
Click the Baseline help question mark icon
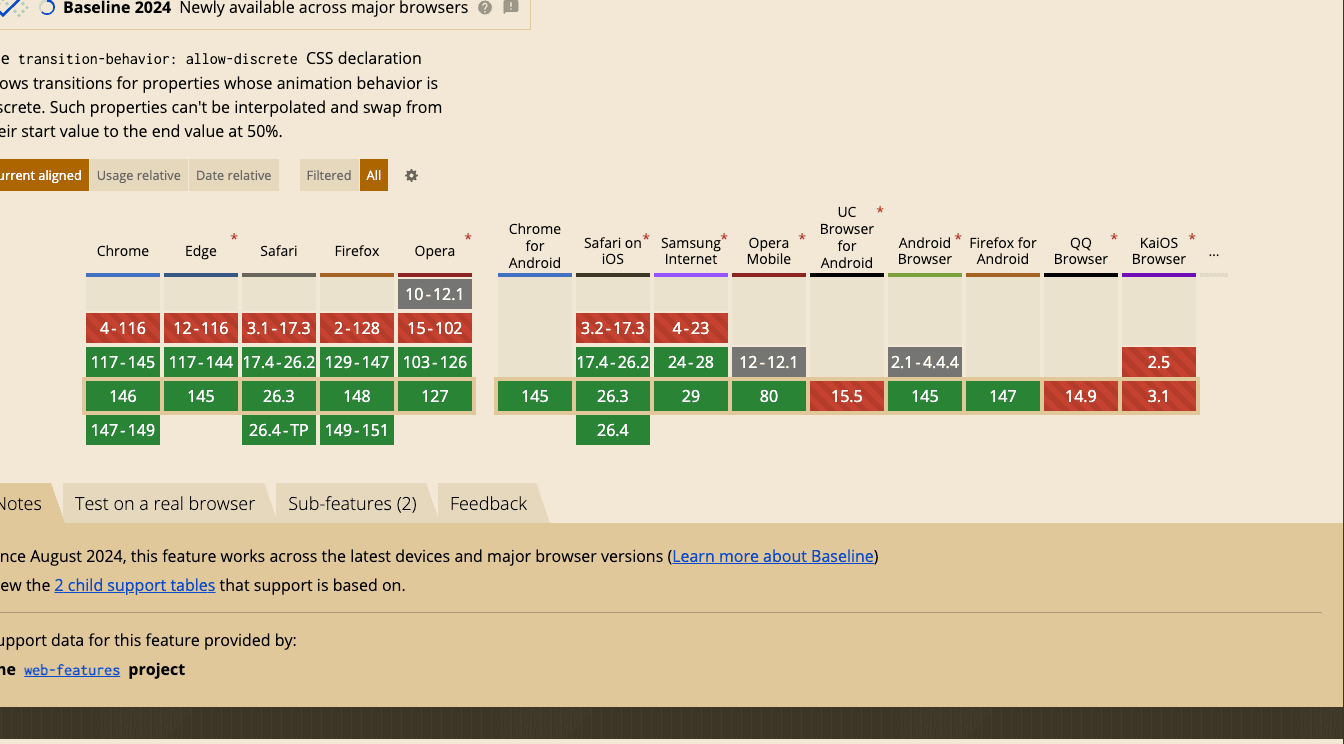[x=485, y=8]
